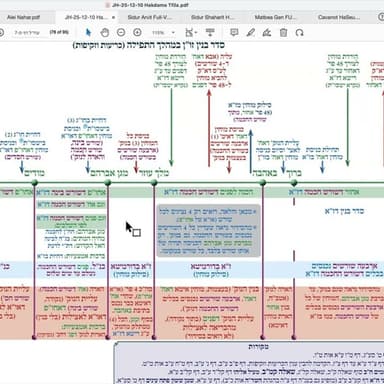Switch to the Matbea Gan tab

coord(275,17)
